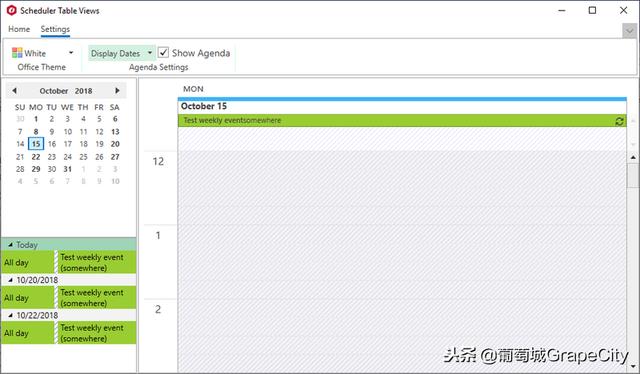The height and width of the screenshot is (374, 640).
Task: Click the 2018 year label
Action: 84,91
